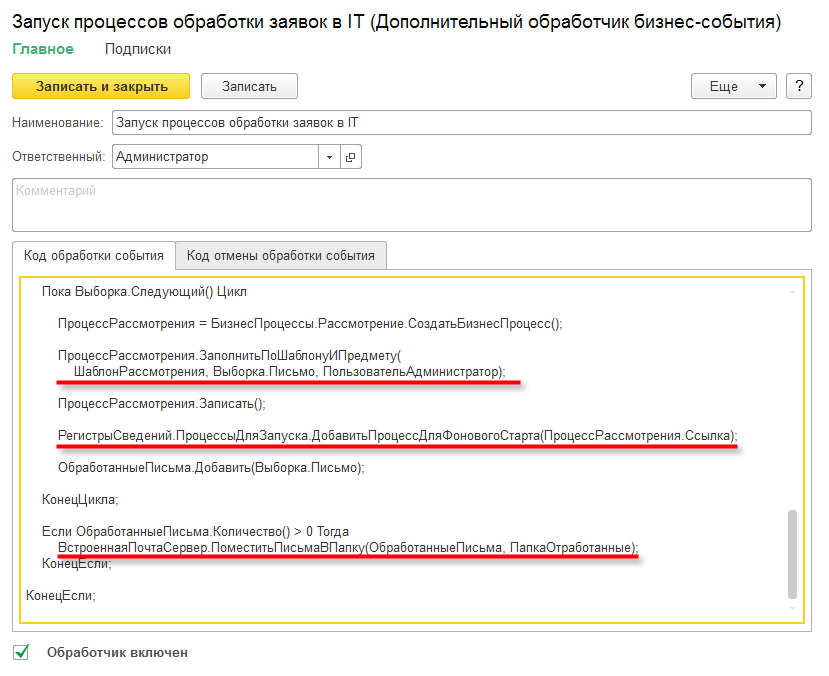Toggle the Обработчик включен checkbox
Image resolution: width=829 pixels, height=676 pixels.
click(21, 653)
